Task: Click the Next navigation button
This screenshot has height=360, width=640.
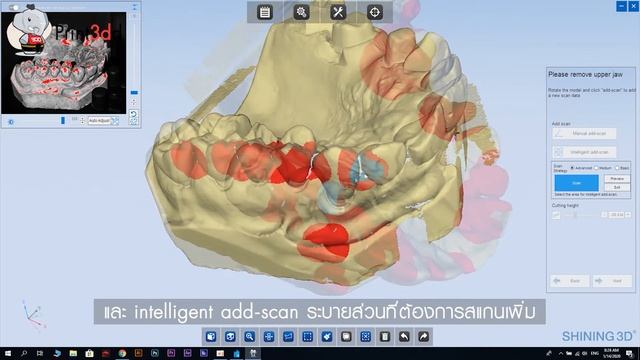Action: click(x=612, y=281)
